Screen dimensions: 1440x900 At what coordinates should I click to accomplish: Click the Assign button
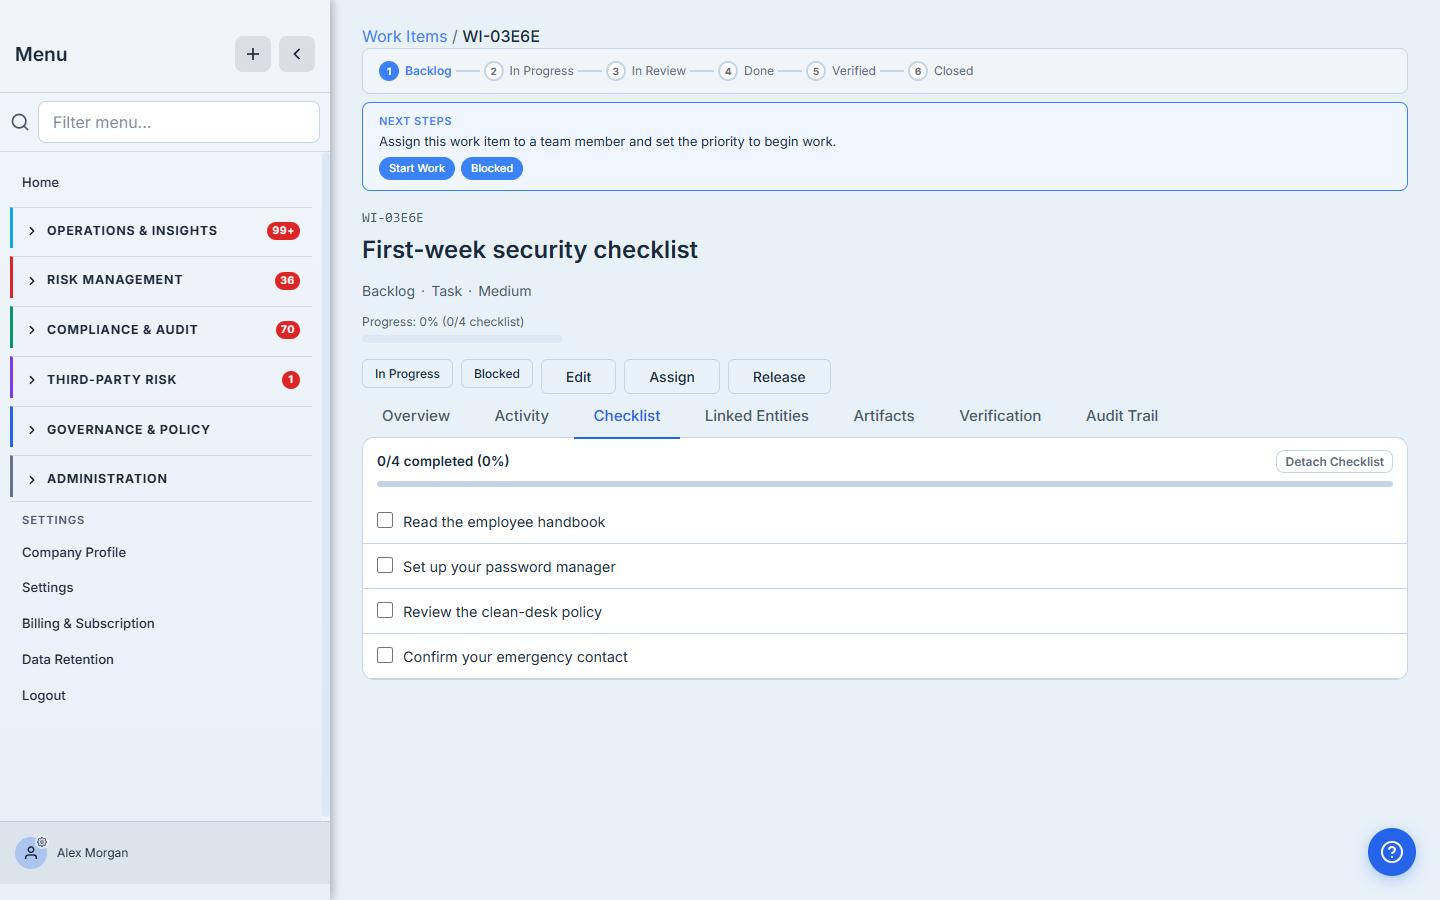pyautogui.click(x=672, y=377)
